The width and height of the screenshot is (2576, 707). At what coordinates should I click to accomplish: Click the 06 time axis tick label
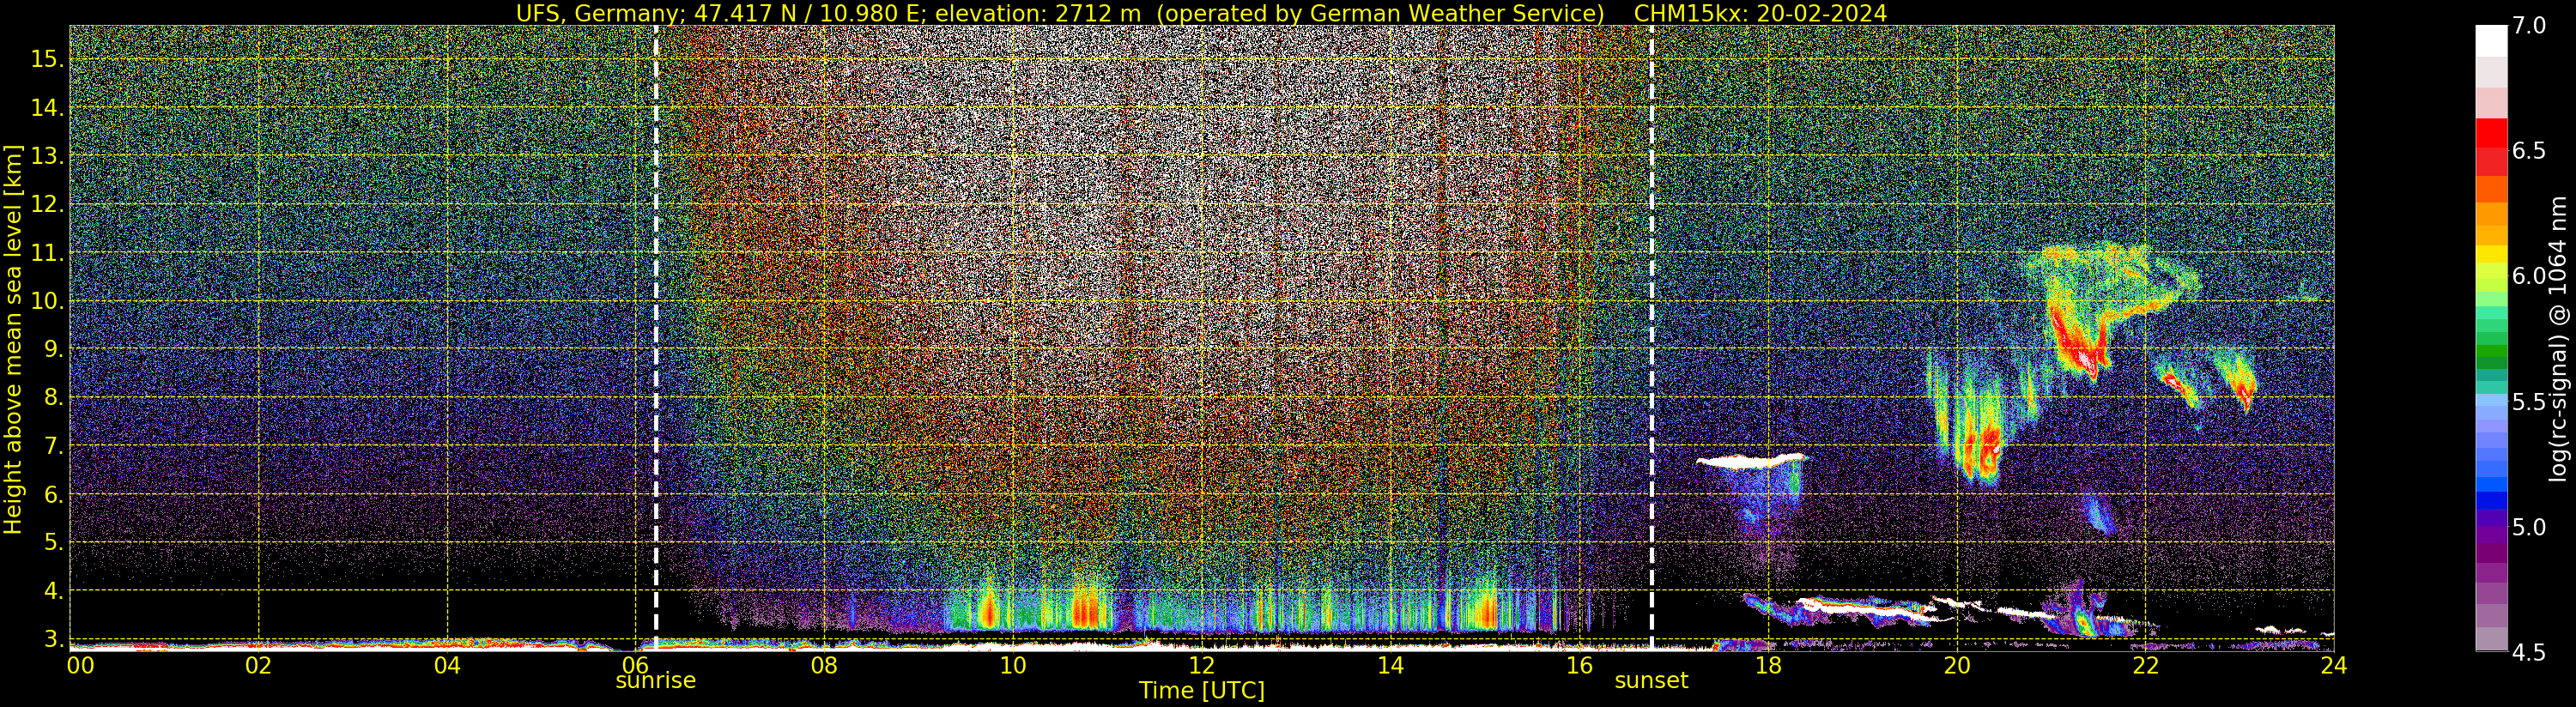pyautogui.click(x=635, y=664)
